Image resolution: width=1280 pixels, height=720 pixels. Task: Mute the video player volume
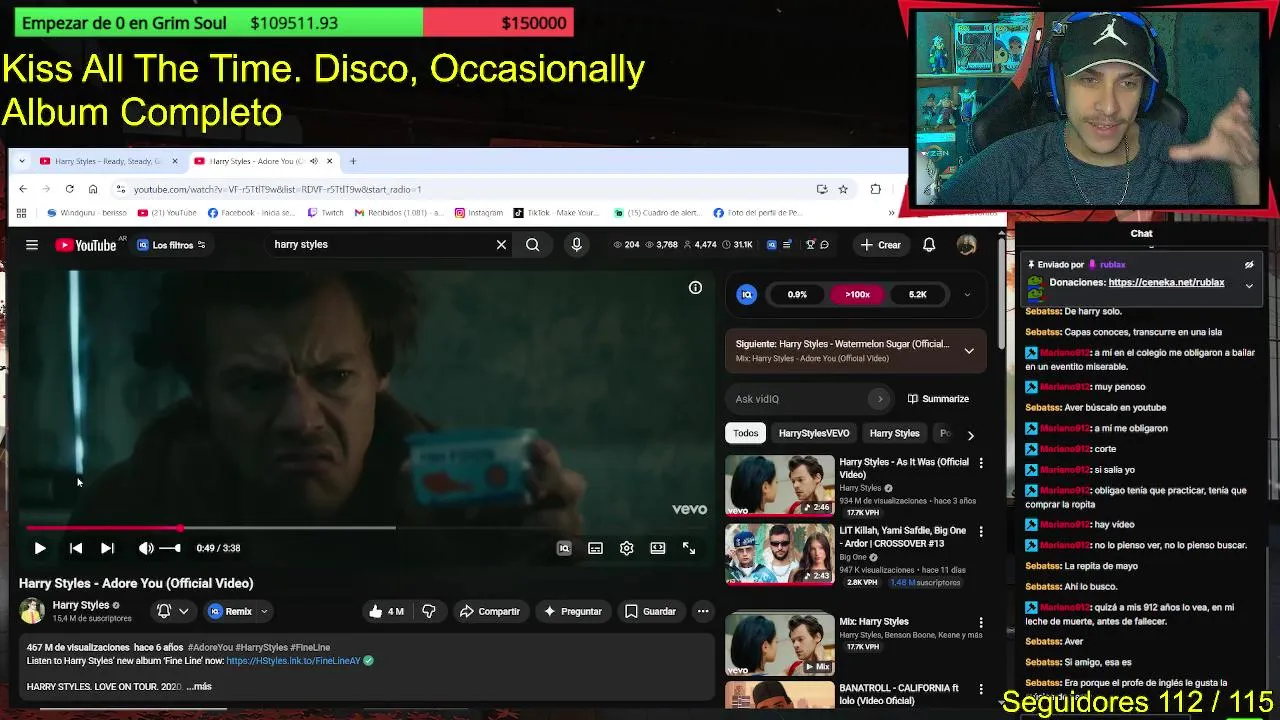(146, 548)
